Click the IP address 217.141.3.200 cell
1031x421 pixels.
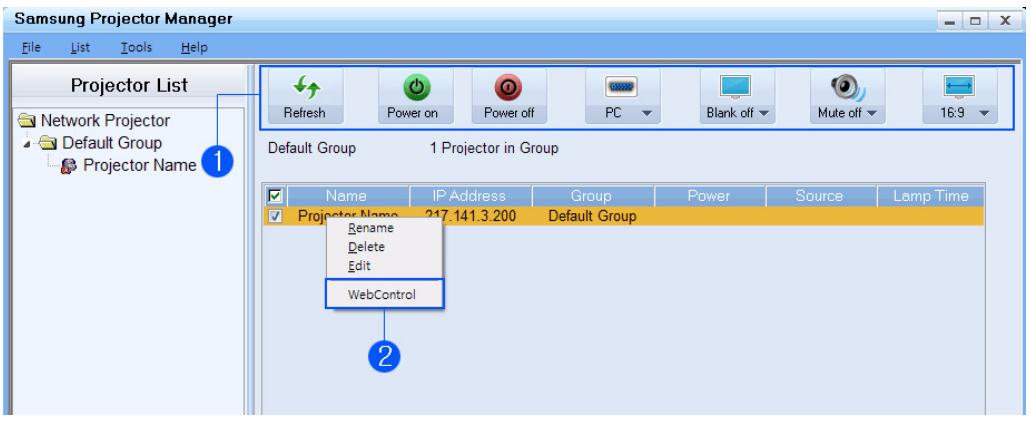tap(470, 216)
